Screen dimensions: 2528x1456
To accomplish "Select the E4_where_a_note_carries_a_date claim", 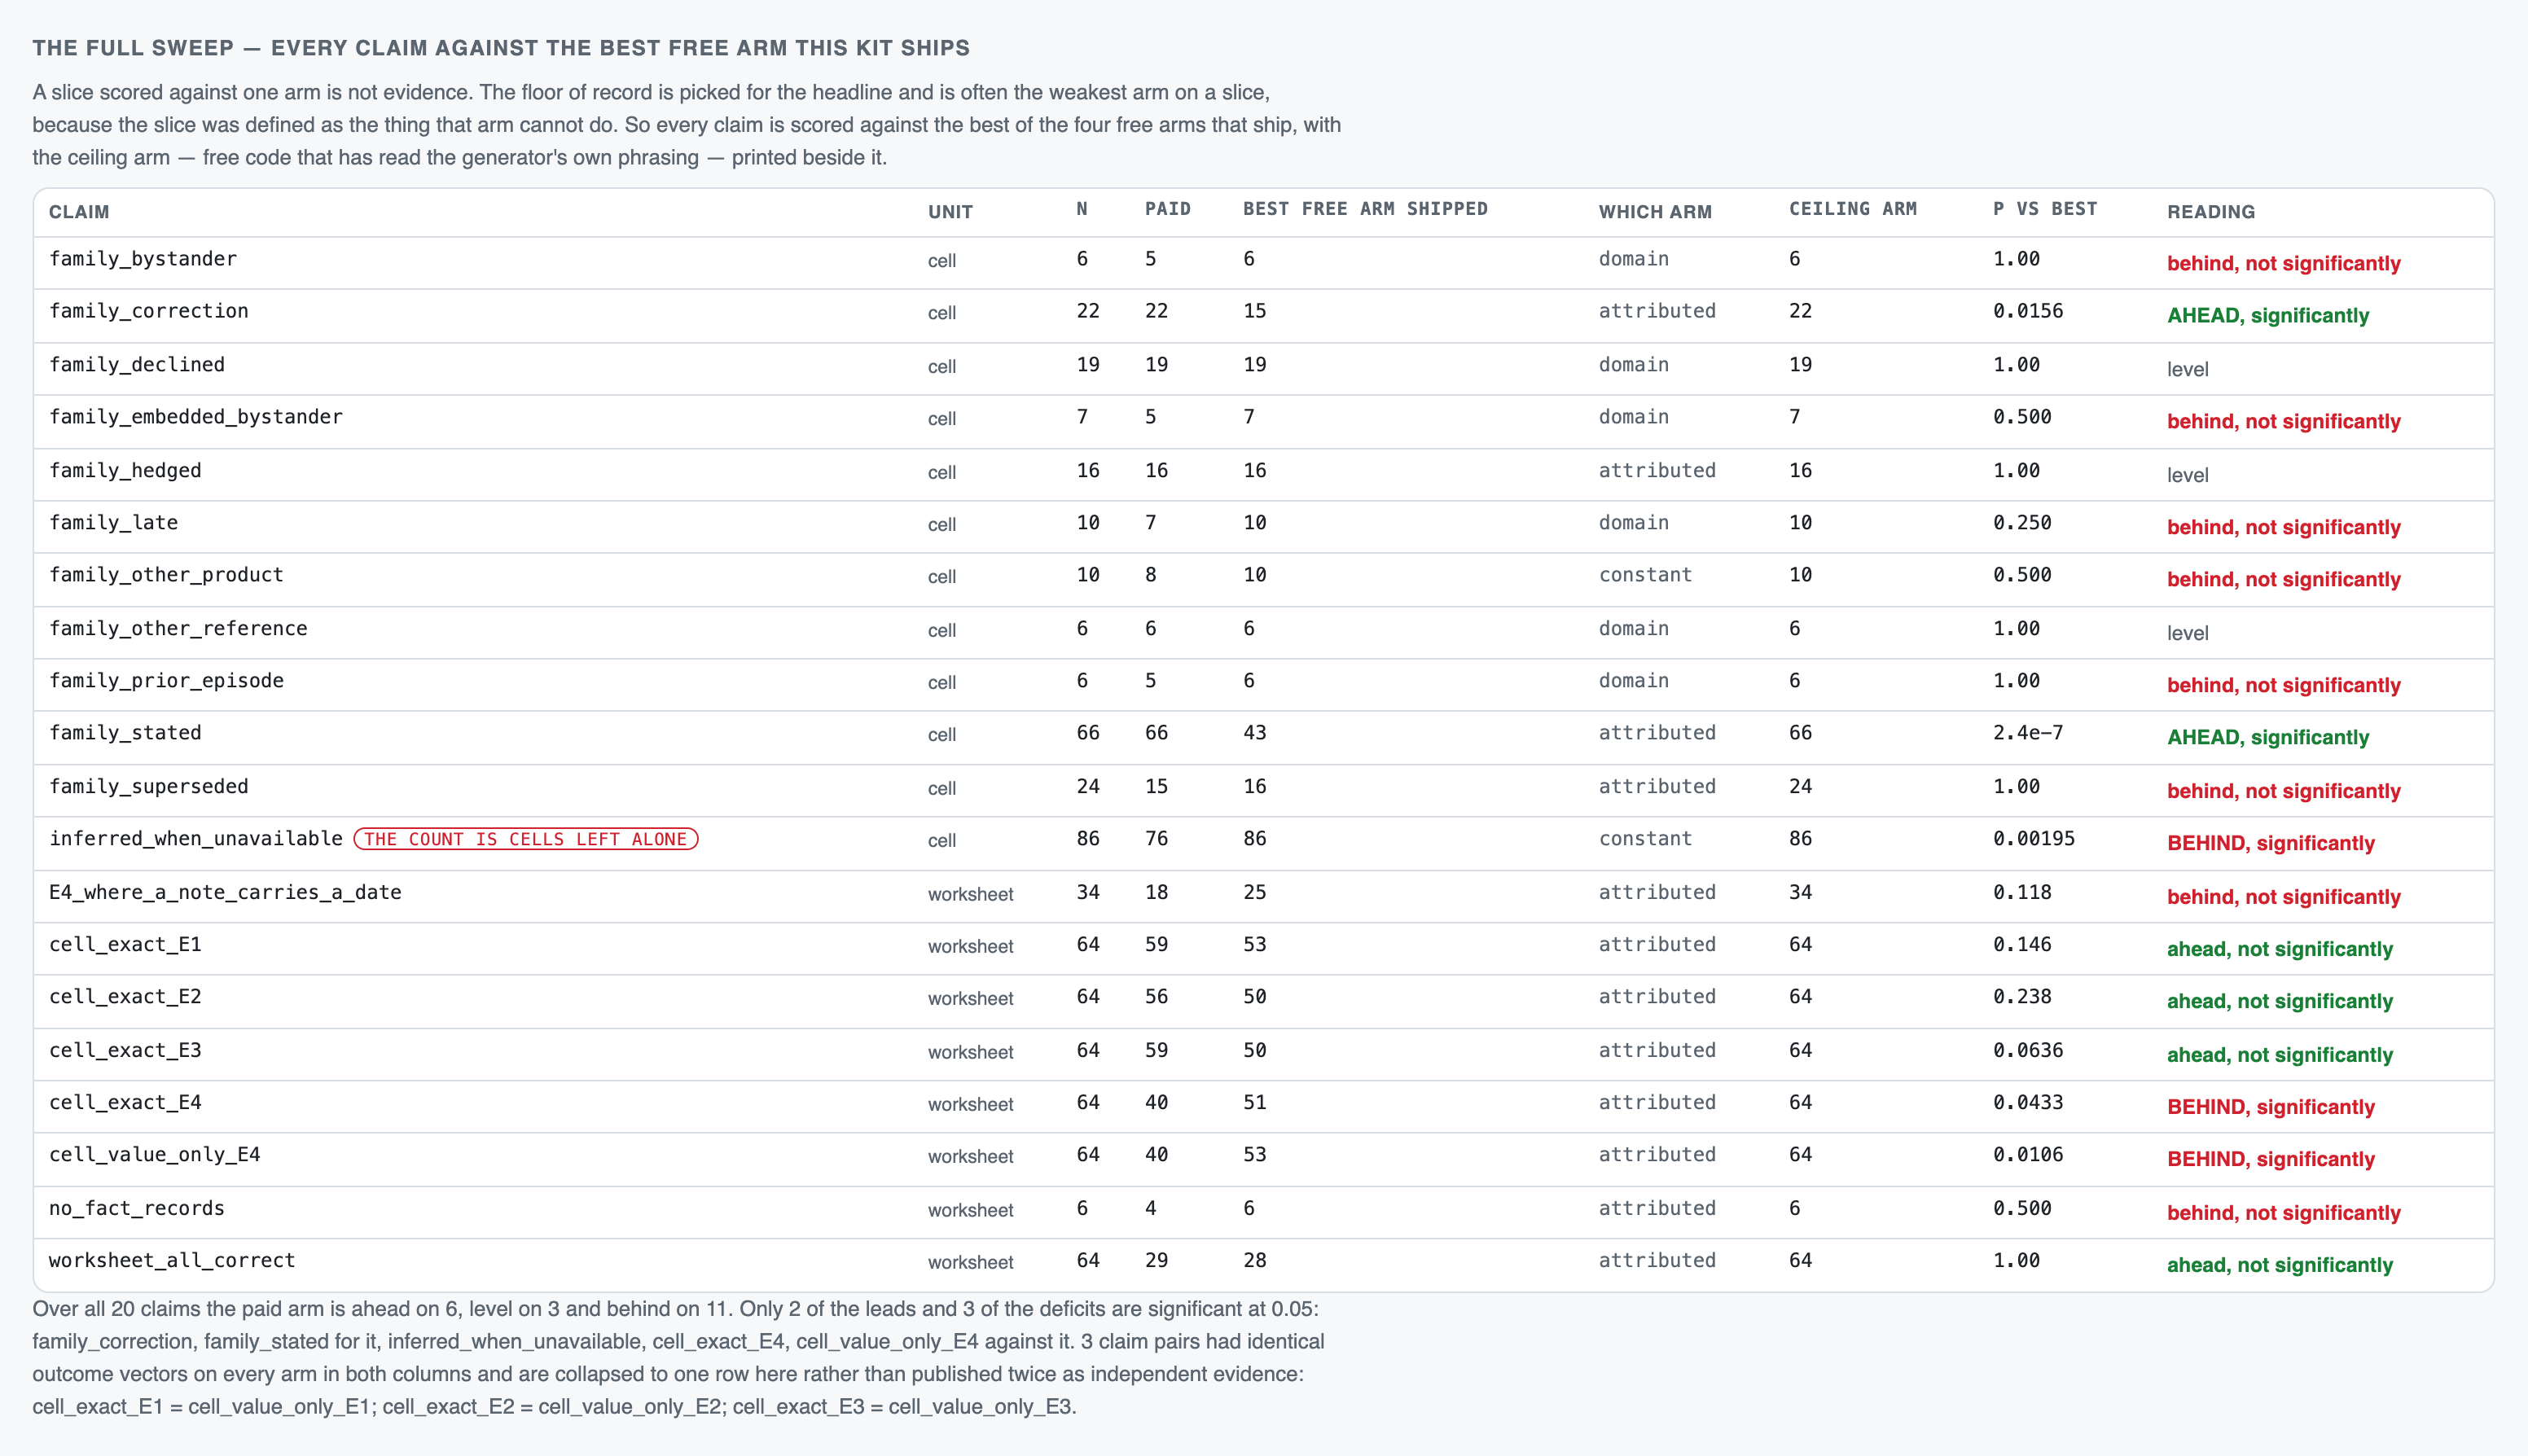I will tap(225, 892).
